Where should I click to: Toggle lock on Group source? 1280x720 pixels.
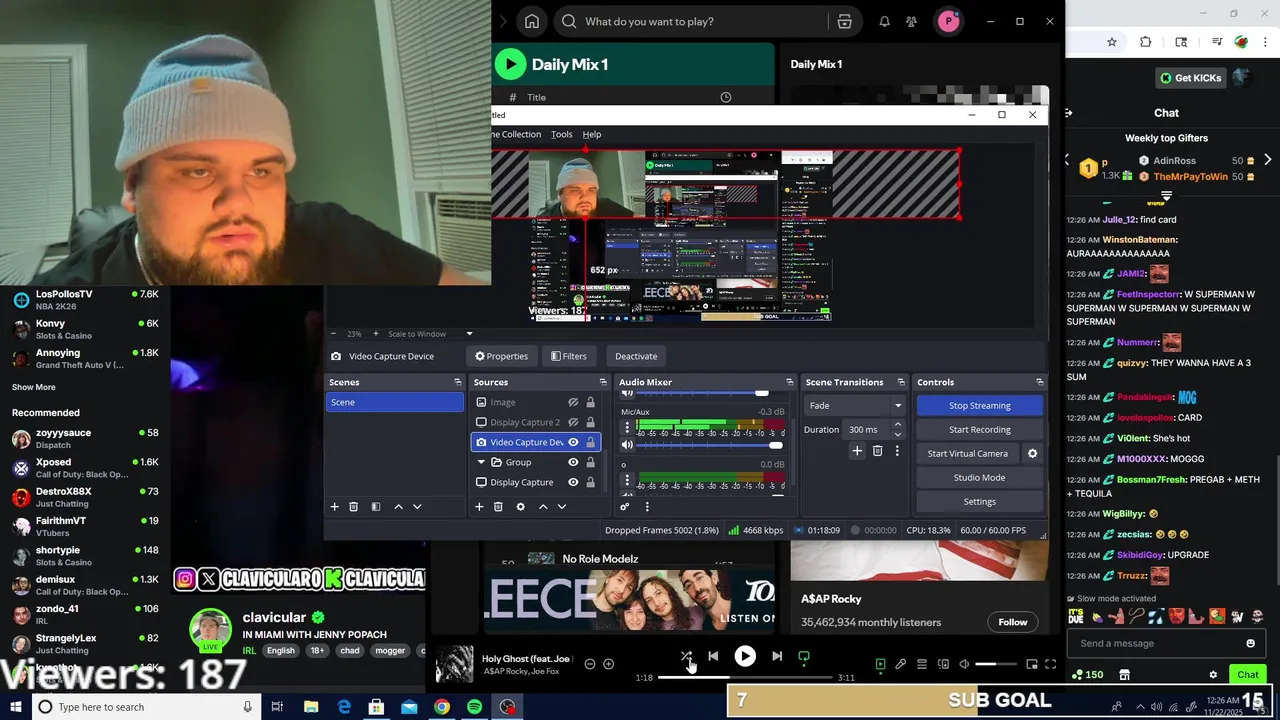pyautogui.click(x=590, y=462)
